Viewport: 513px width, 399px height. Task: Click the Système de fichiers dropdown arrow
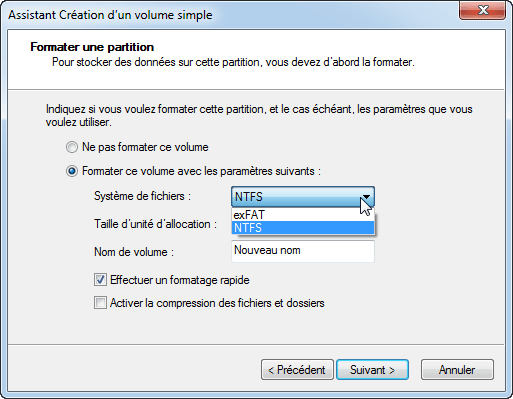click(x=366, y=197)
